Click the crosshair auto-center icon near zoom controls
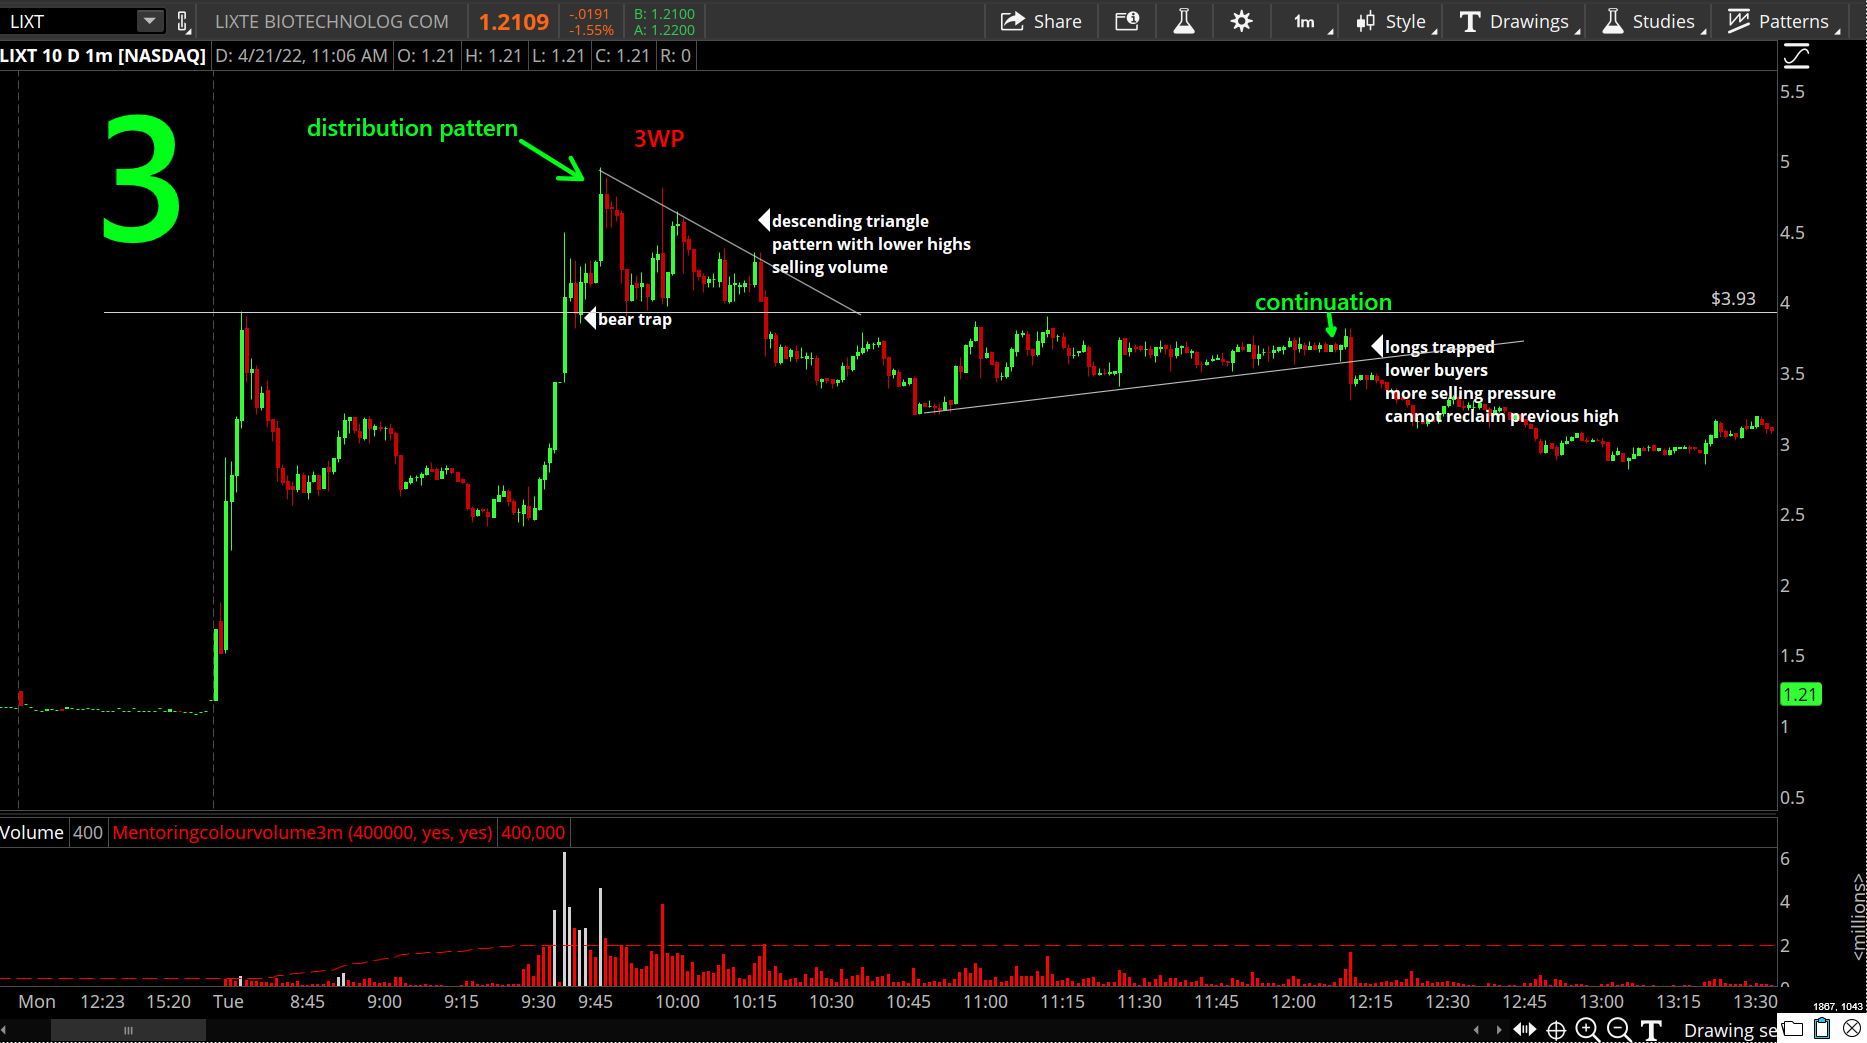 tap(1557, 1029)
